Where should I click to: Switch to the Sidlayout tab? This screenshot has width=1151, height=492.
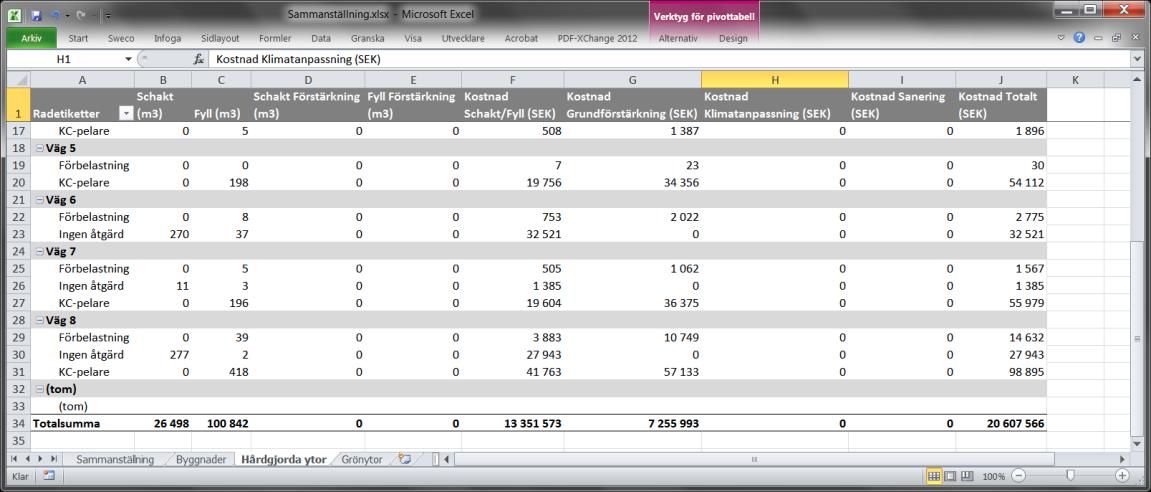pyautogui.click(x=219, y=38)
